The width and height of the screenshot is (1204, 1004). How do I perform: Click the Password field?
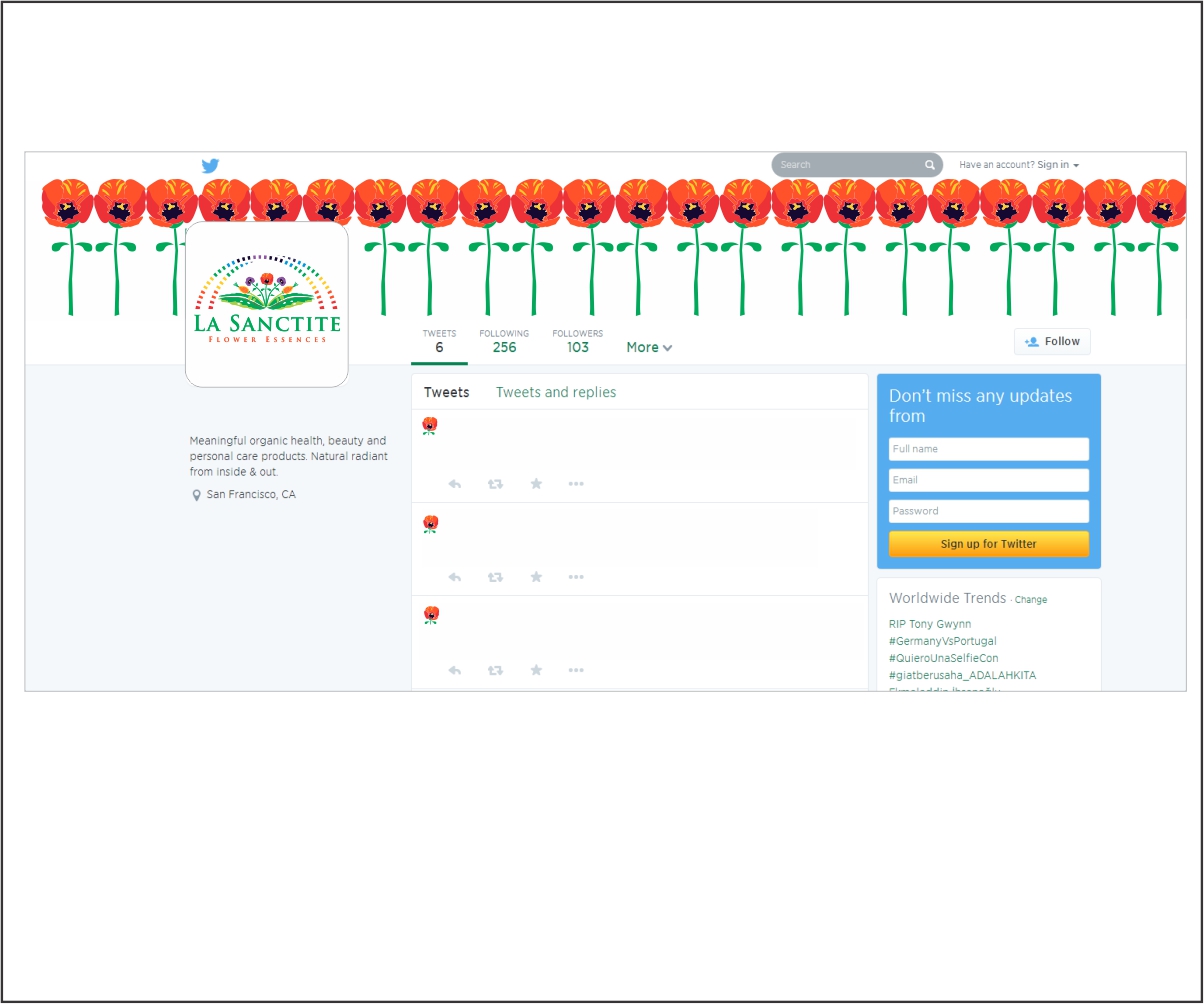pyautogui.click(x=989, y=511)
